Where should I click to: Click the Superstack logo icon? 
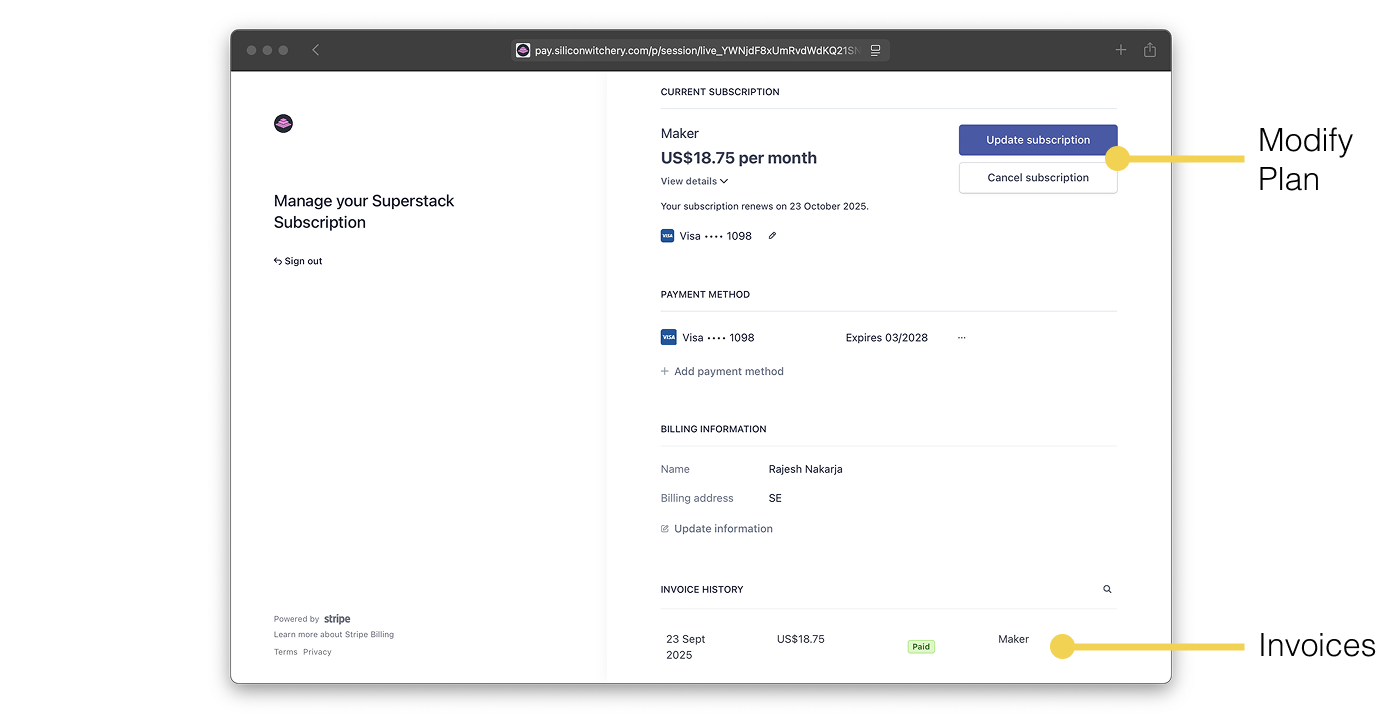[x=283, y=124]
